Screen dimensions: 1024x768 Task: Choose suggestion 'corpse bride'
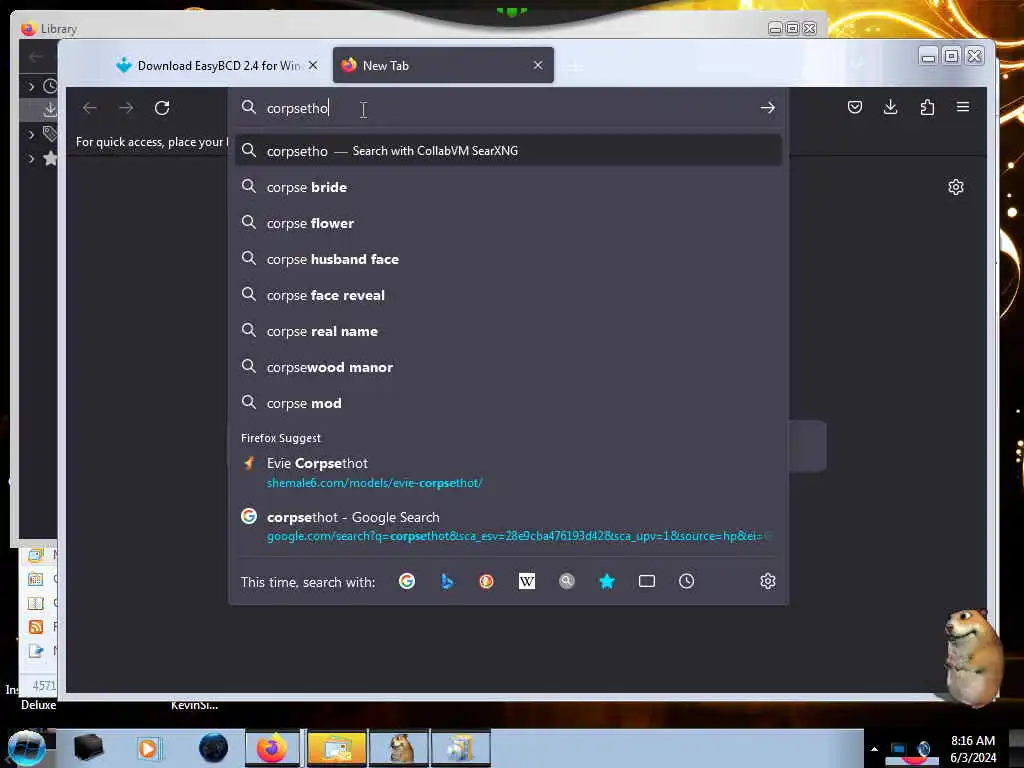509,187
